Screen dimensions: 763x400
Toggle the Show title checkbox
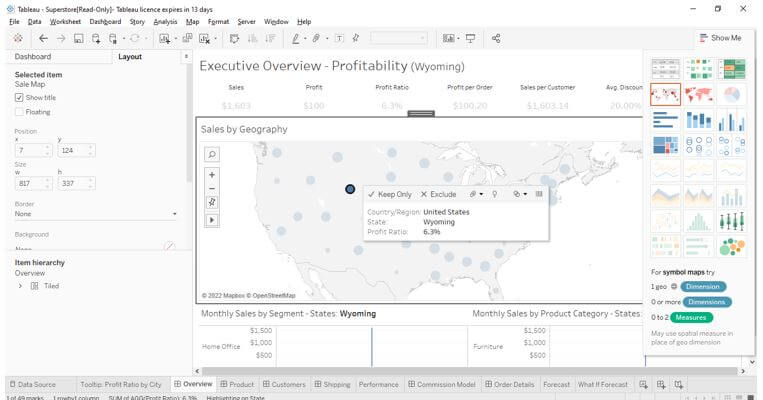19,97
